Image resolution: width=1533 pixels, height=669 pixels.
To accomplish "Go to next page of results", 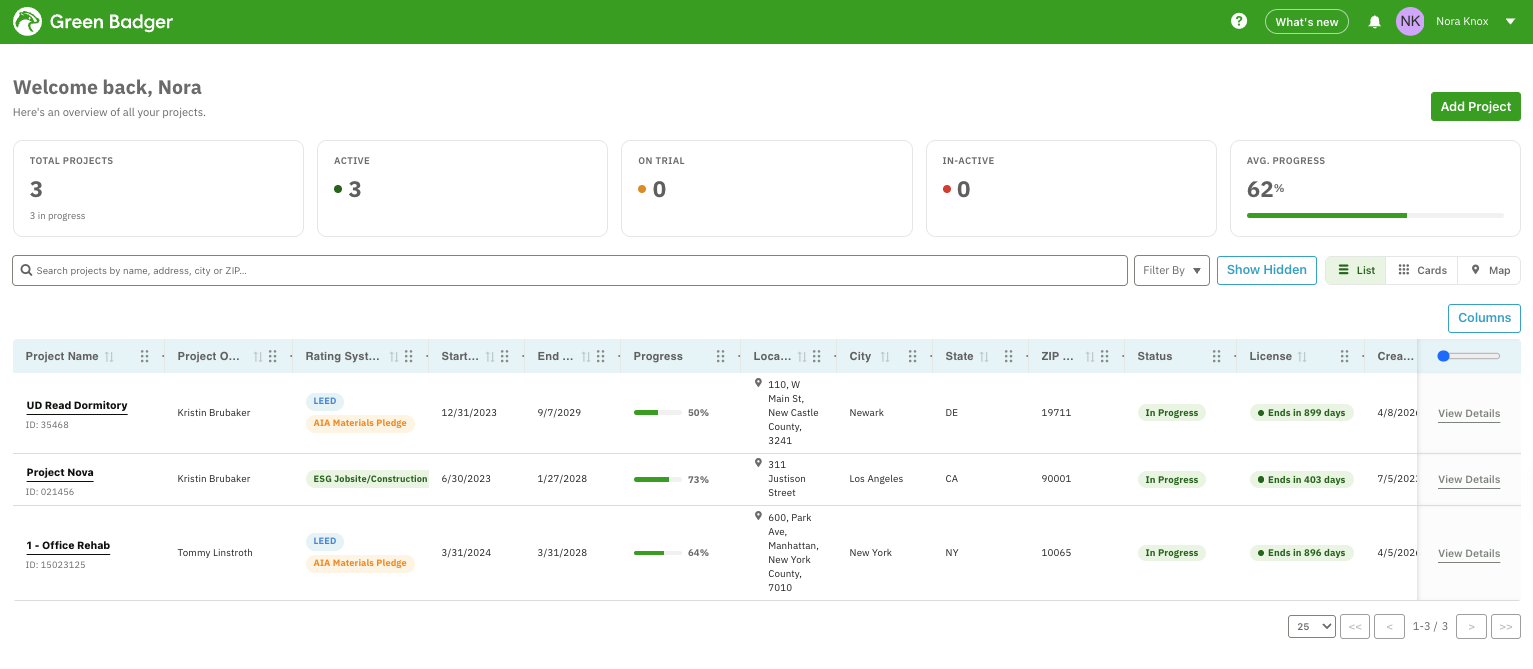I will click(x=1471, y=626).
